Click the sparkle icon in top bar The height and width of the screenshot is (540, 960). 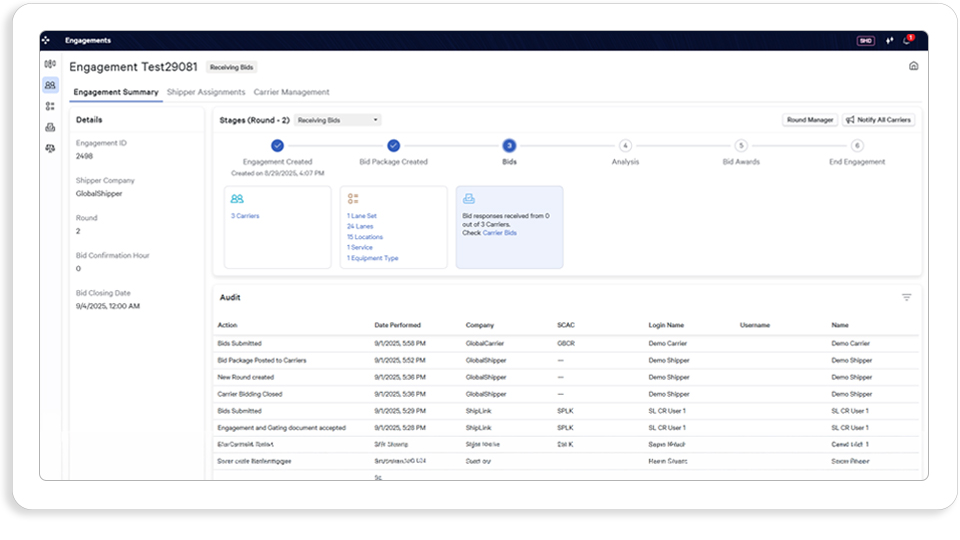tap(890, 40)
